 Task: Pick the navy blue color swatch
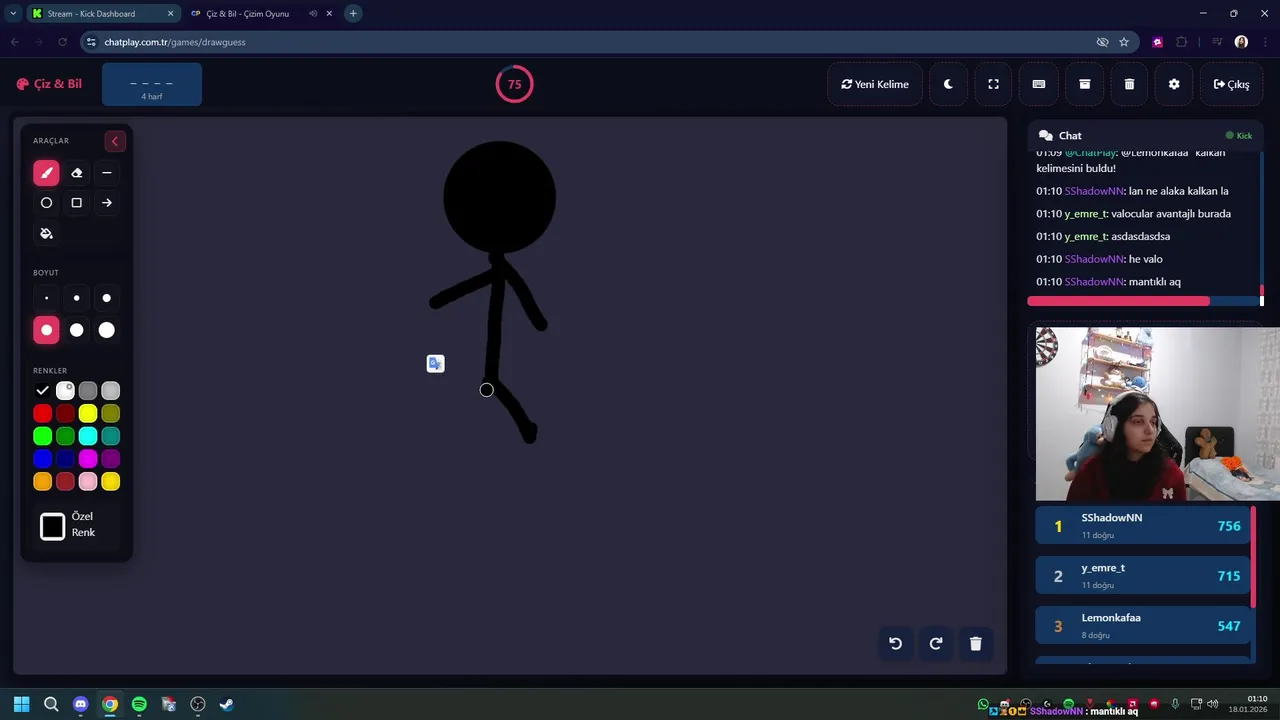pyautogui.click(x=65, y=459)
